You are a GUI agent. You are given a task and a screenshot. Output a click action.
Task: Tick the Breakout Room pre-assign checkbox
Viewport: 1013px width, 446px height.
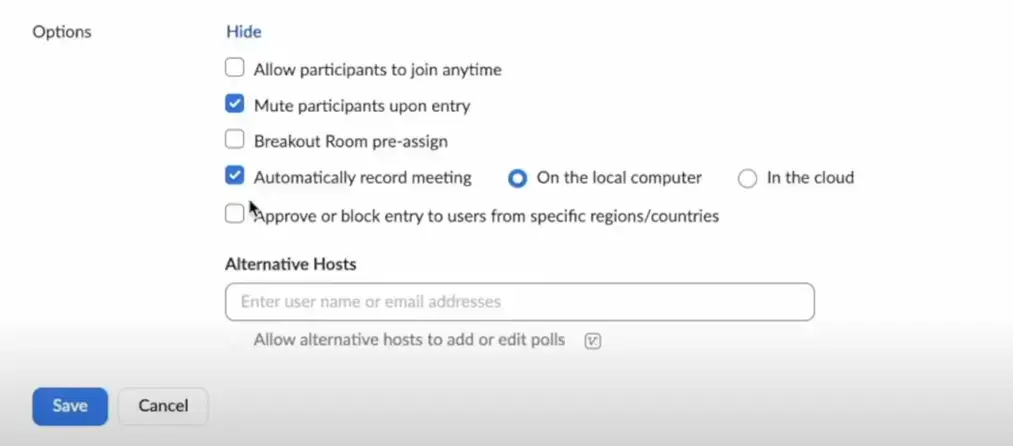click(x=235, y=140)
